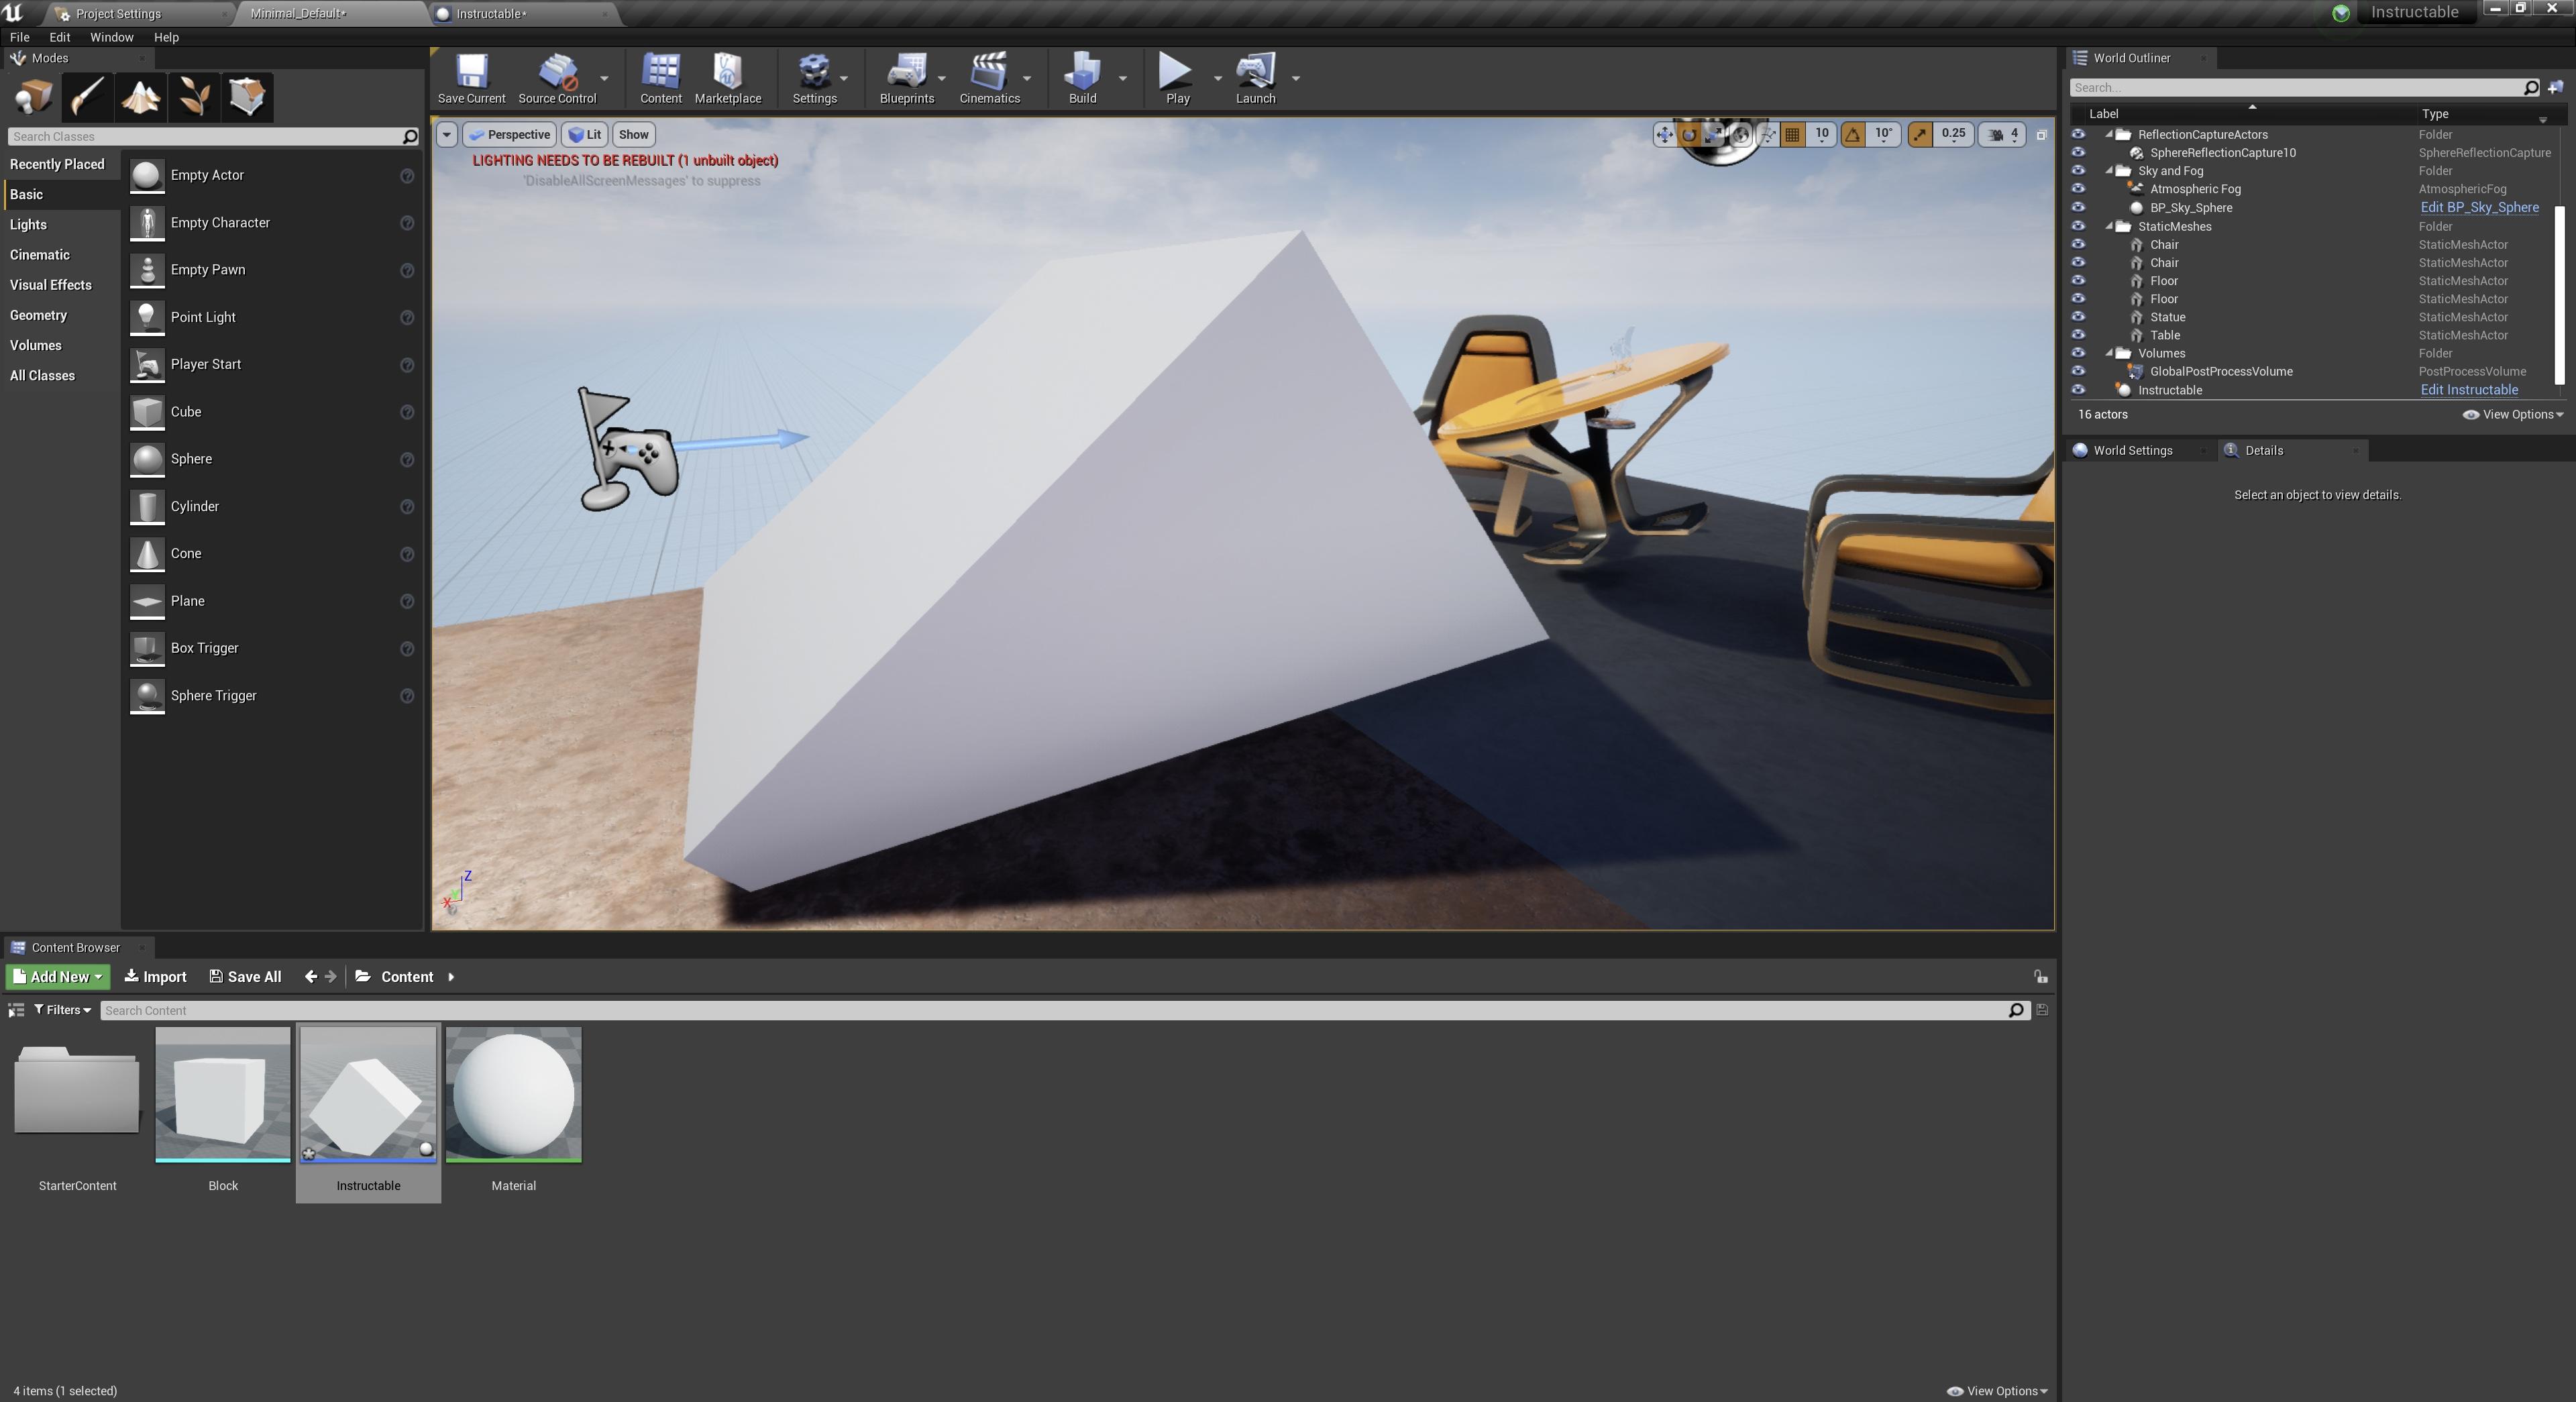Image resolution: width=2576 pixels, height=1402 pixels.
Task: Open Filters dropdown in Content Browser
Action: (62, 1010)
